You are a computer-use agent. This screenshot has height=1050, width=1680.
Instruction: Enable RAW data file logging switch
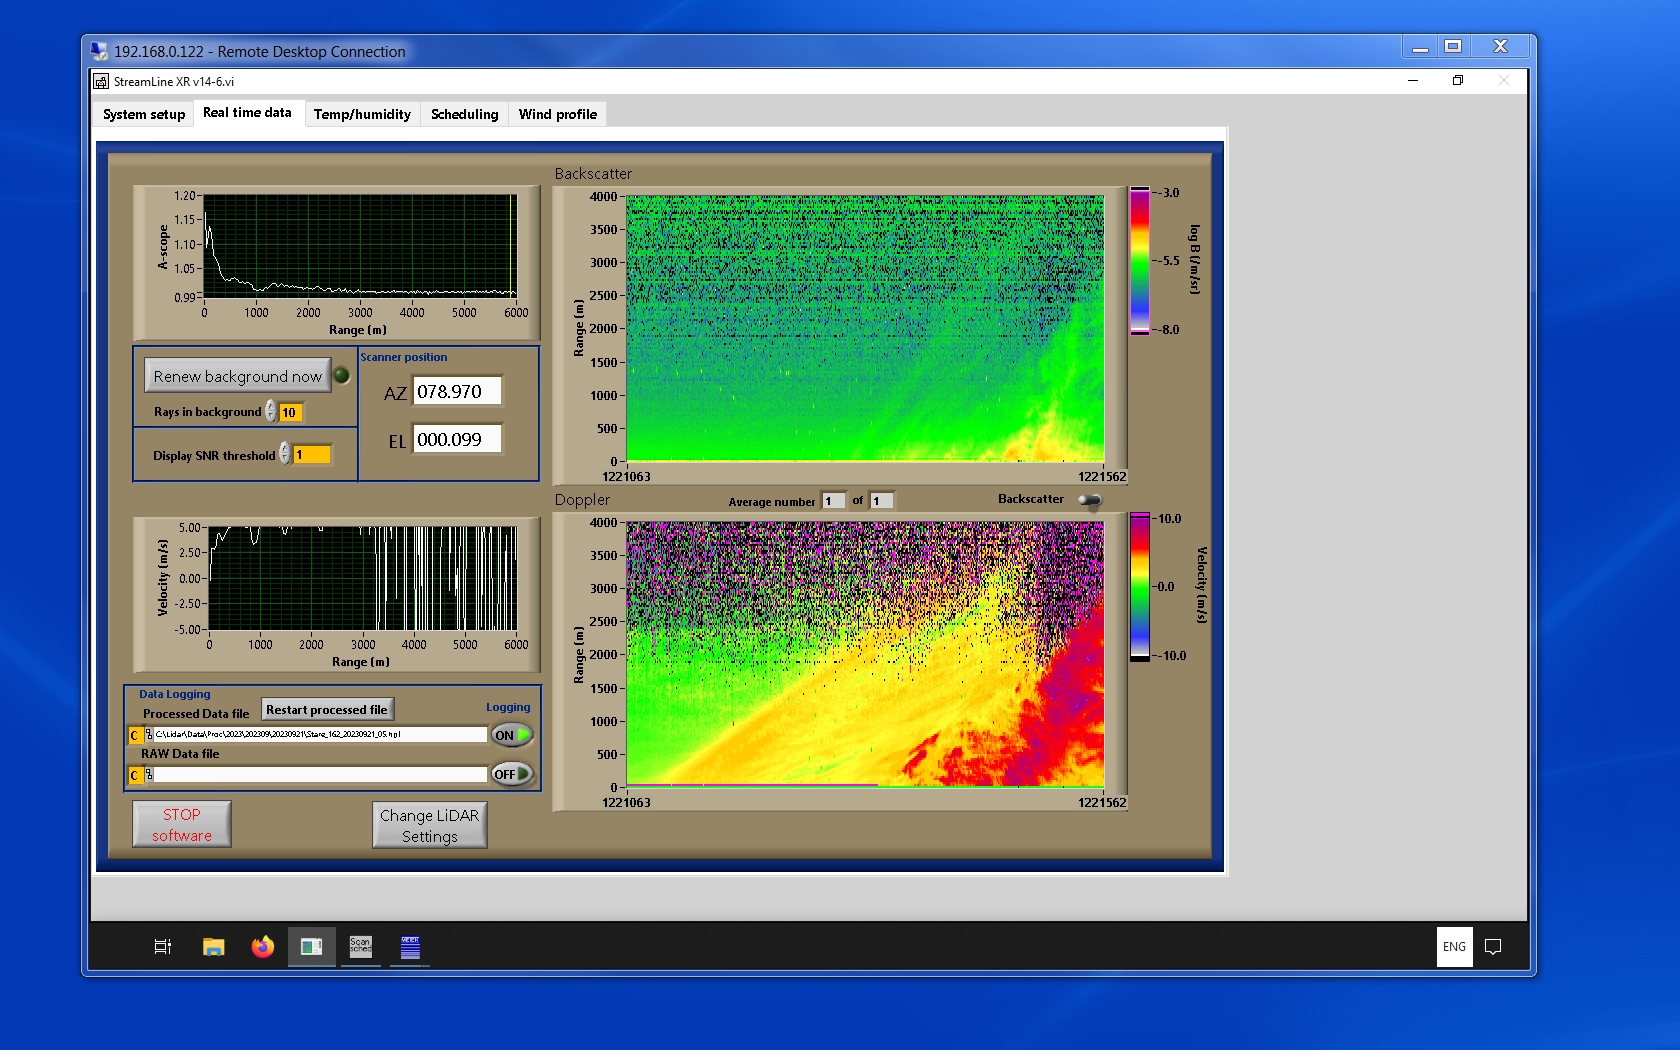tap(511, 774)
